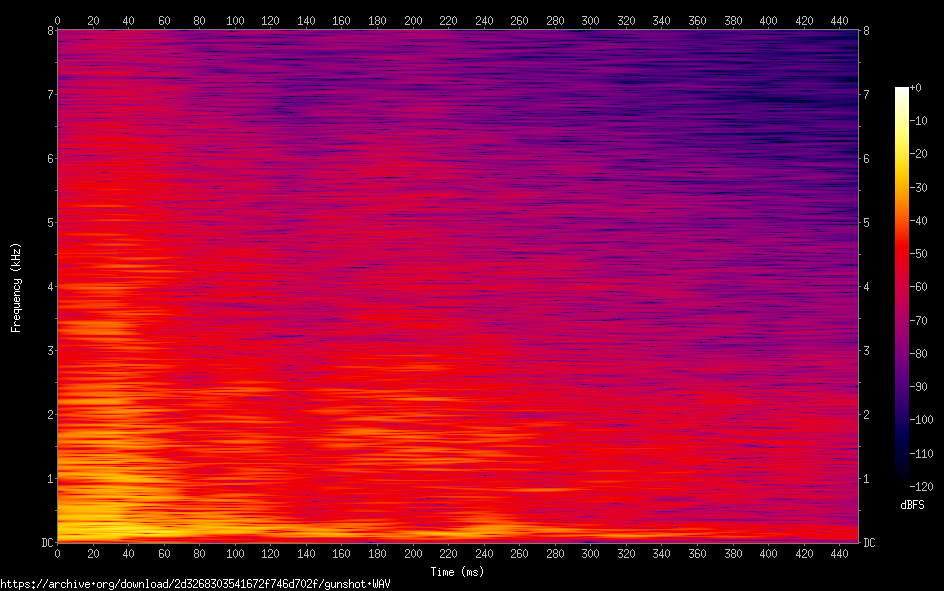Click the 360 ms tick on the top axis
944x591 pixels.
tap(698, 20)
